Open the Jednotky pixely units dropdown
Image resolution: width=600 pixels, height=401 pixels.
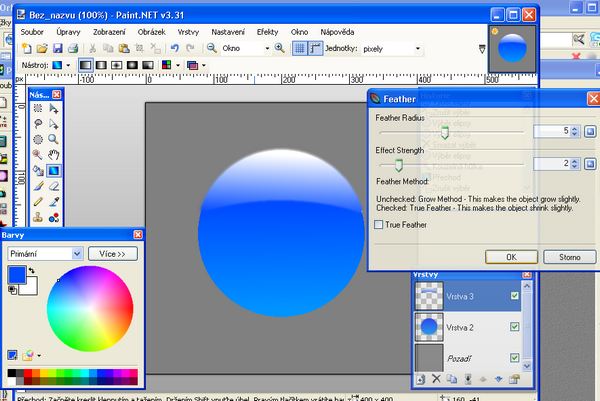pos(417,48)
